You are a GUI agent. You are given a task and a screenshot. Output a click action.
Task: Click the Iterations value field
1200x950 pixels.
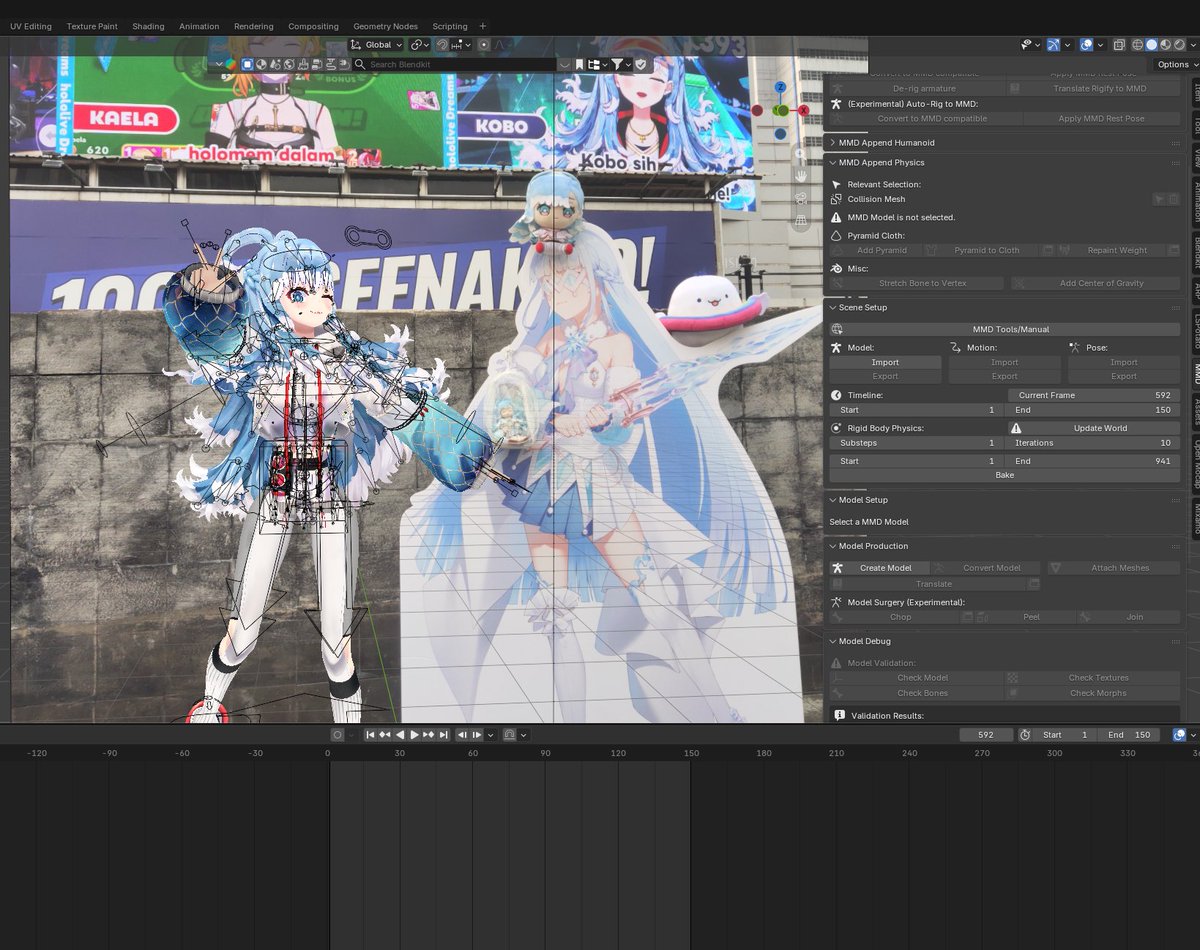1093,442
